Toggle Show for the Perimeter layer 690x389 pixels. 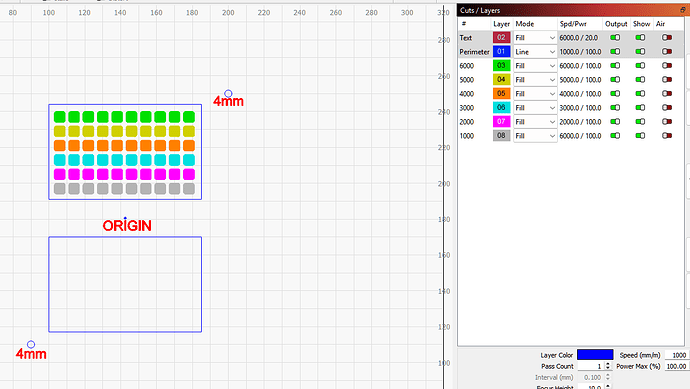coord(640,52)
